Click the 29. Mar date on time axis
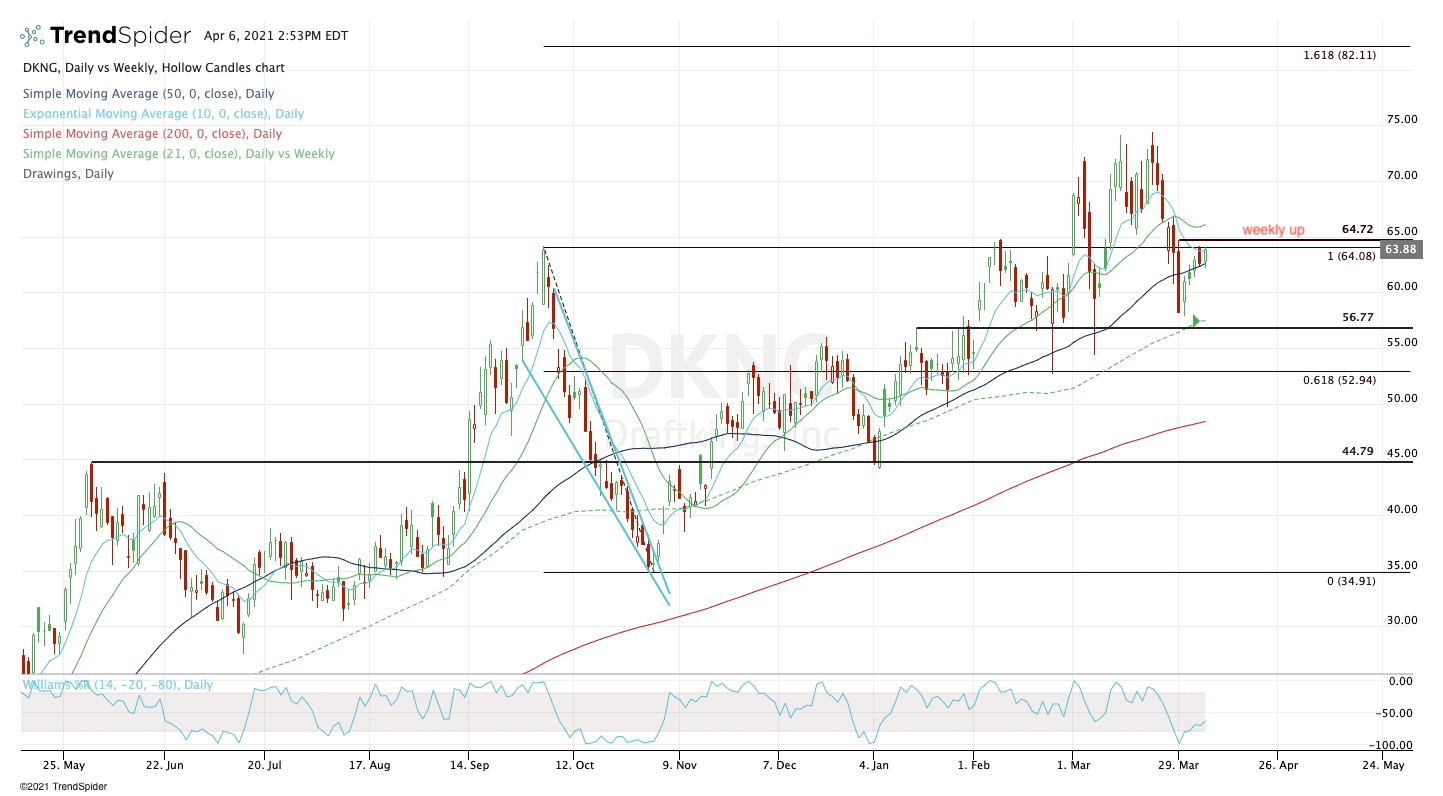Screen dimensions: 1443x796 coord(1177,764)
